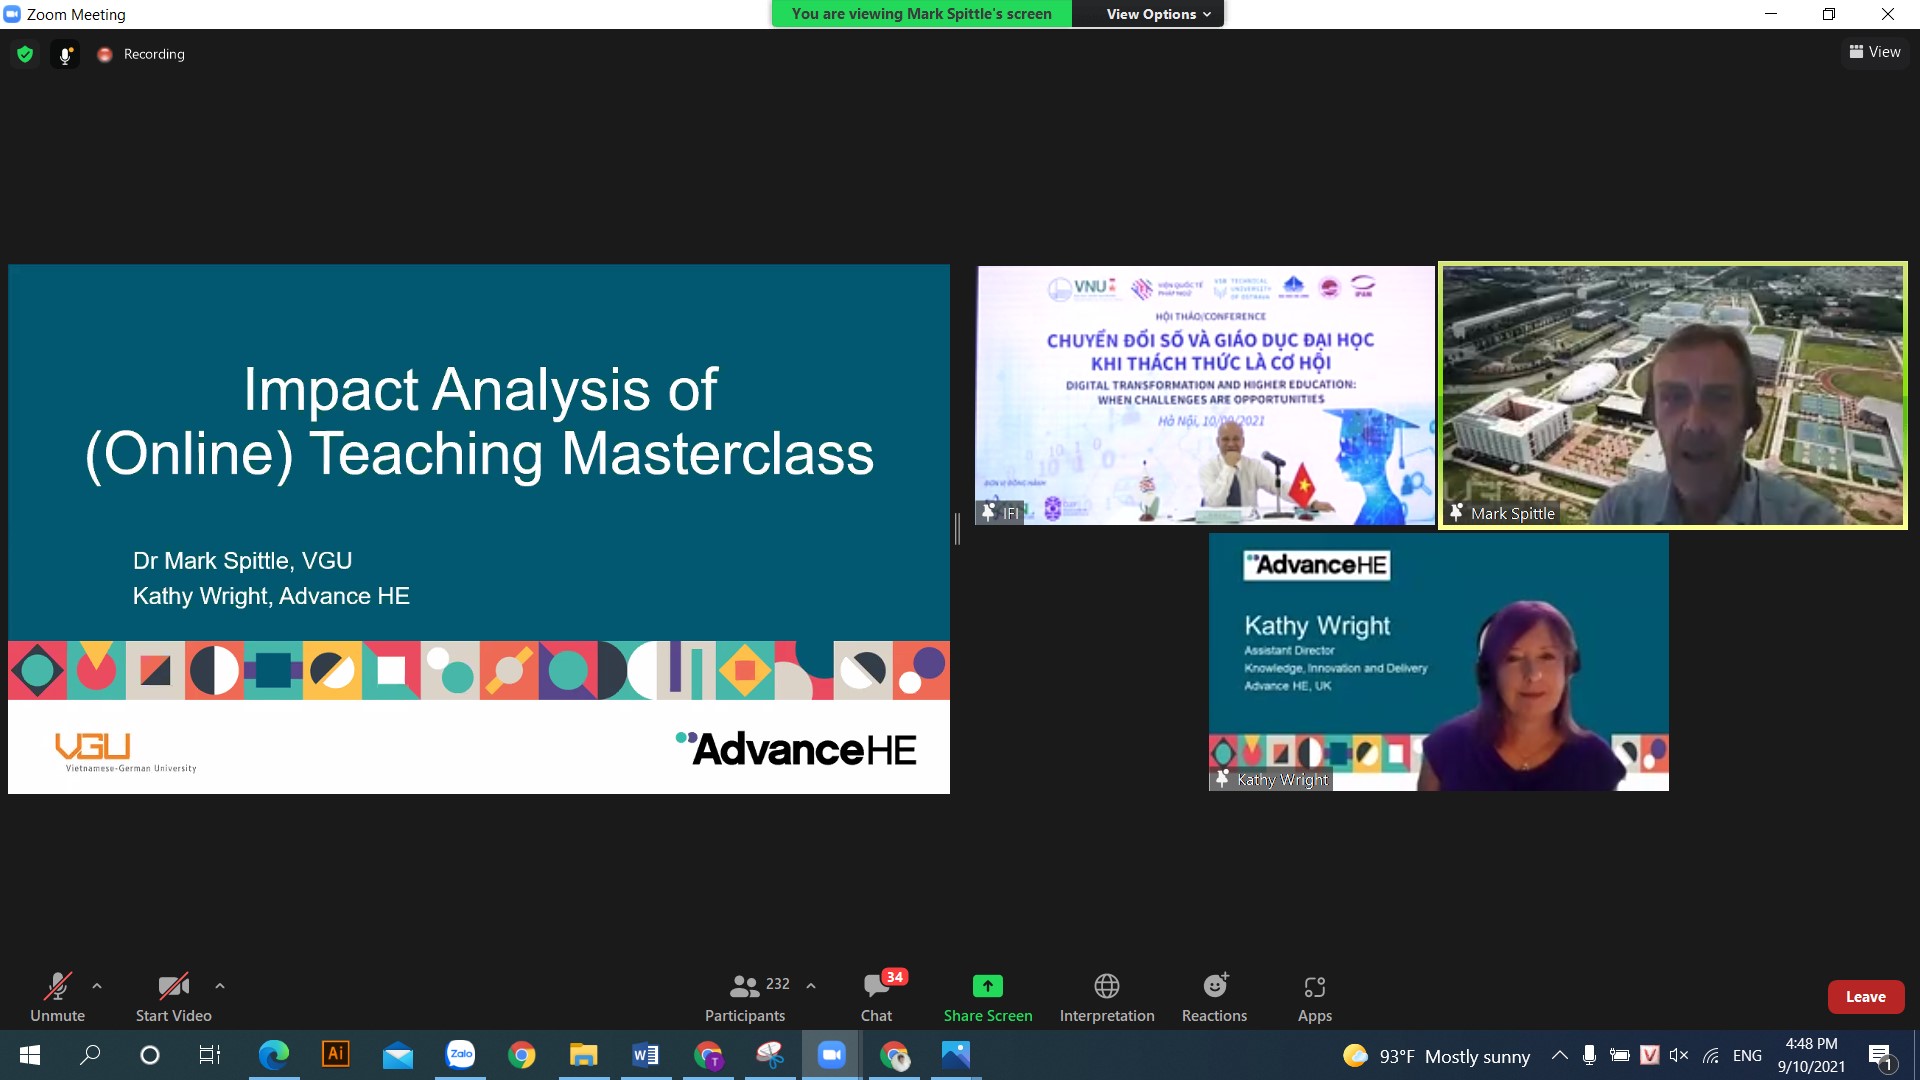Click the divider handle between share and videos
This screenshot has height=1080, width=1920.
pos(958,529)
